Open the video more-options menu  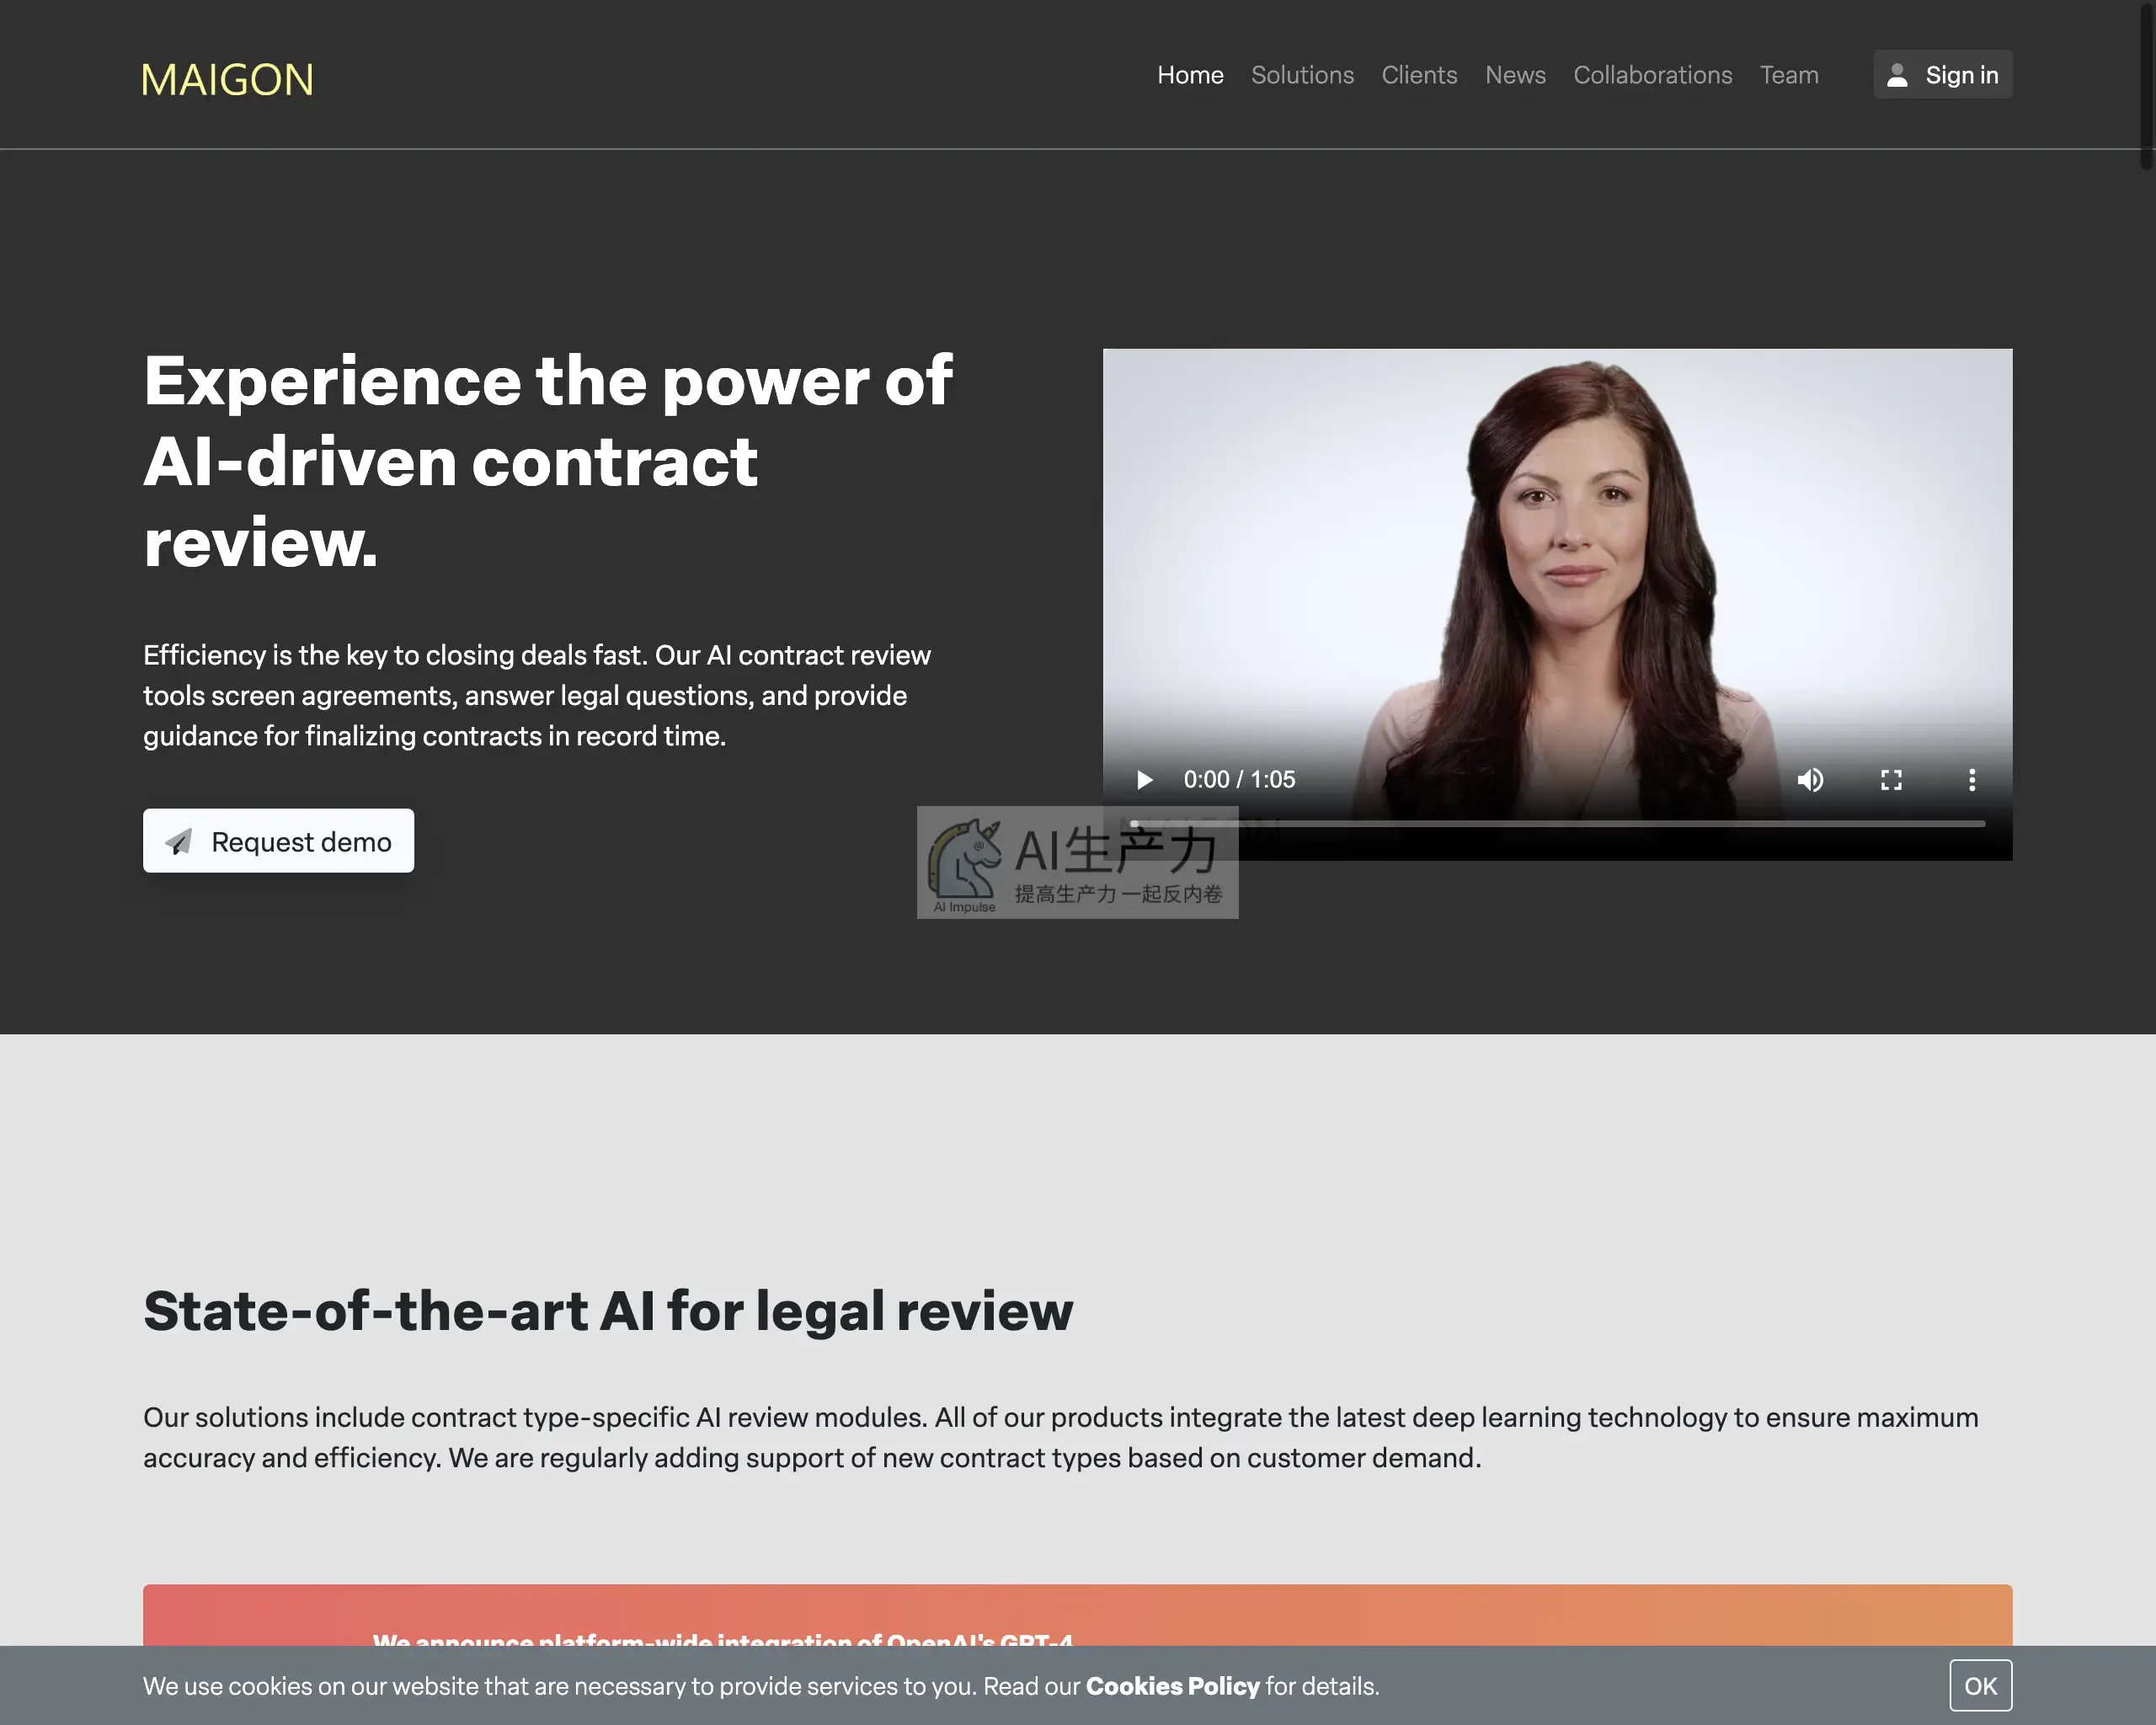click(x=1972, y=780)
